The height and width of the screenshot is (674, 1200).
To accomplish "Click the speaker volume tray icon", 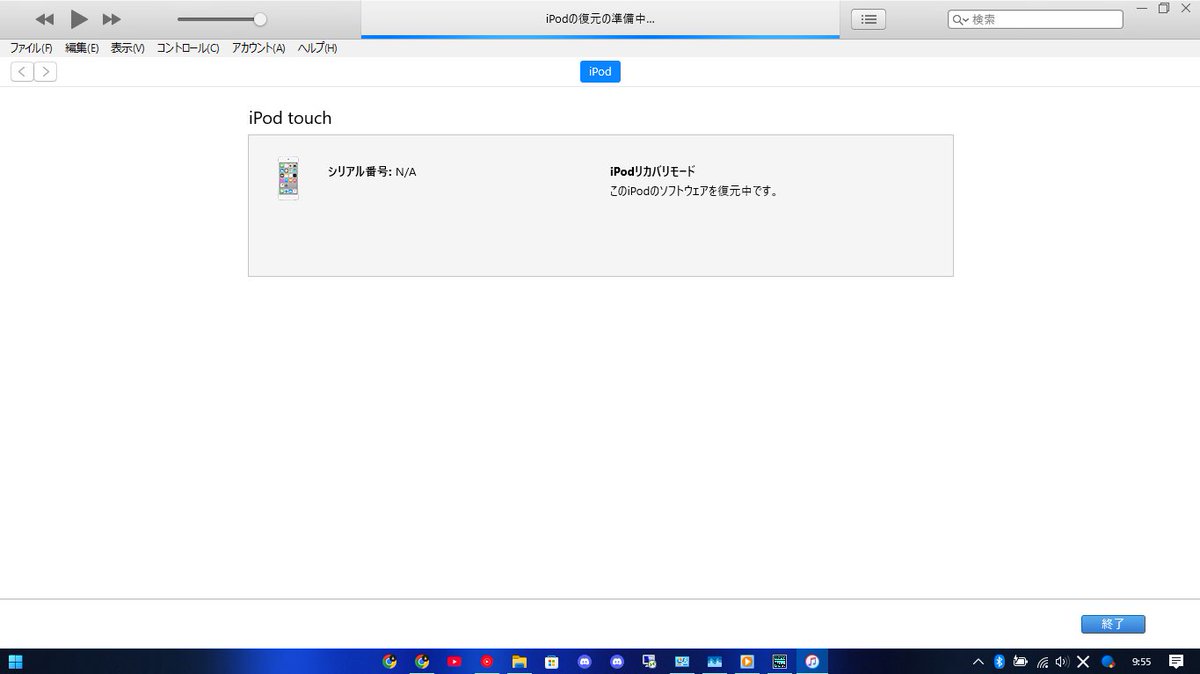I will coord(1061,661).
